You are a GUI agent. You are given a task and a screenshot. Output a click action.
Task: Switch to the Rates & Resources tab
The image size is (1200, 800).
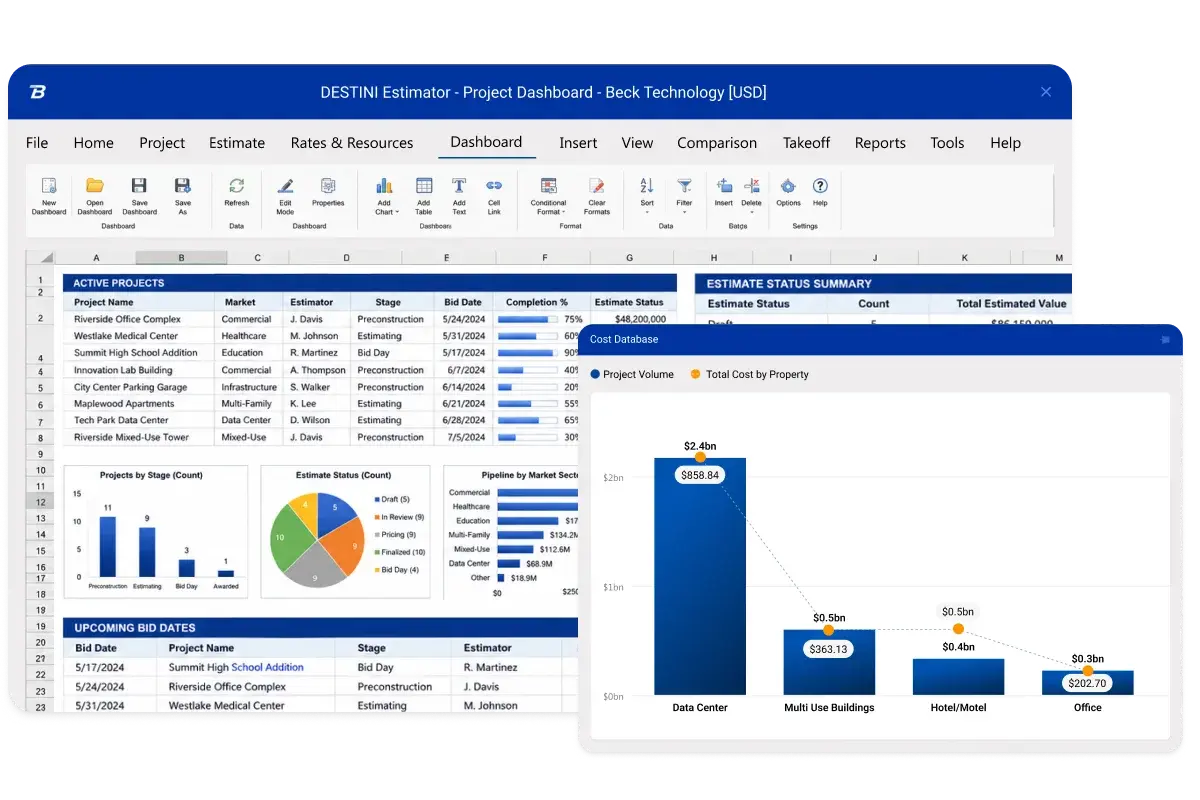[352, 143]
